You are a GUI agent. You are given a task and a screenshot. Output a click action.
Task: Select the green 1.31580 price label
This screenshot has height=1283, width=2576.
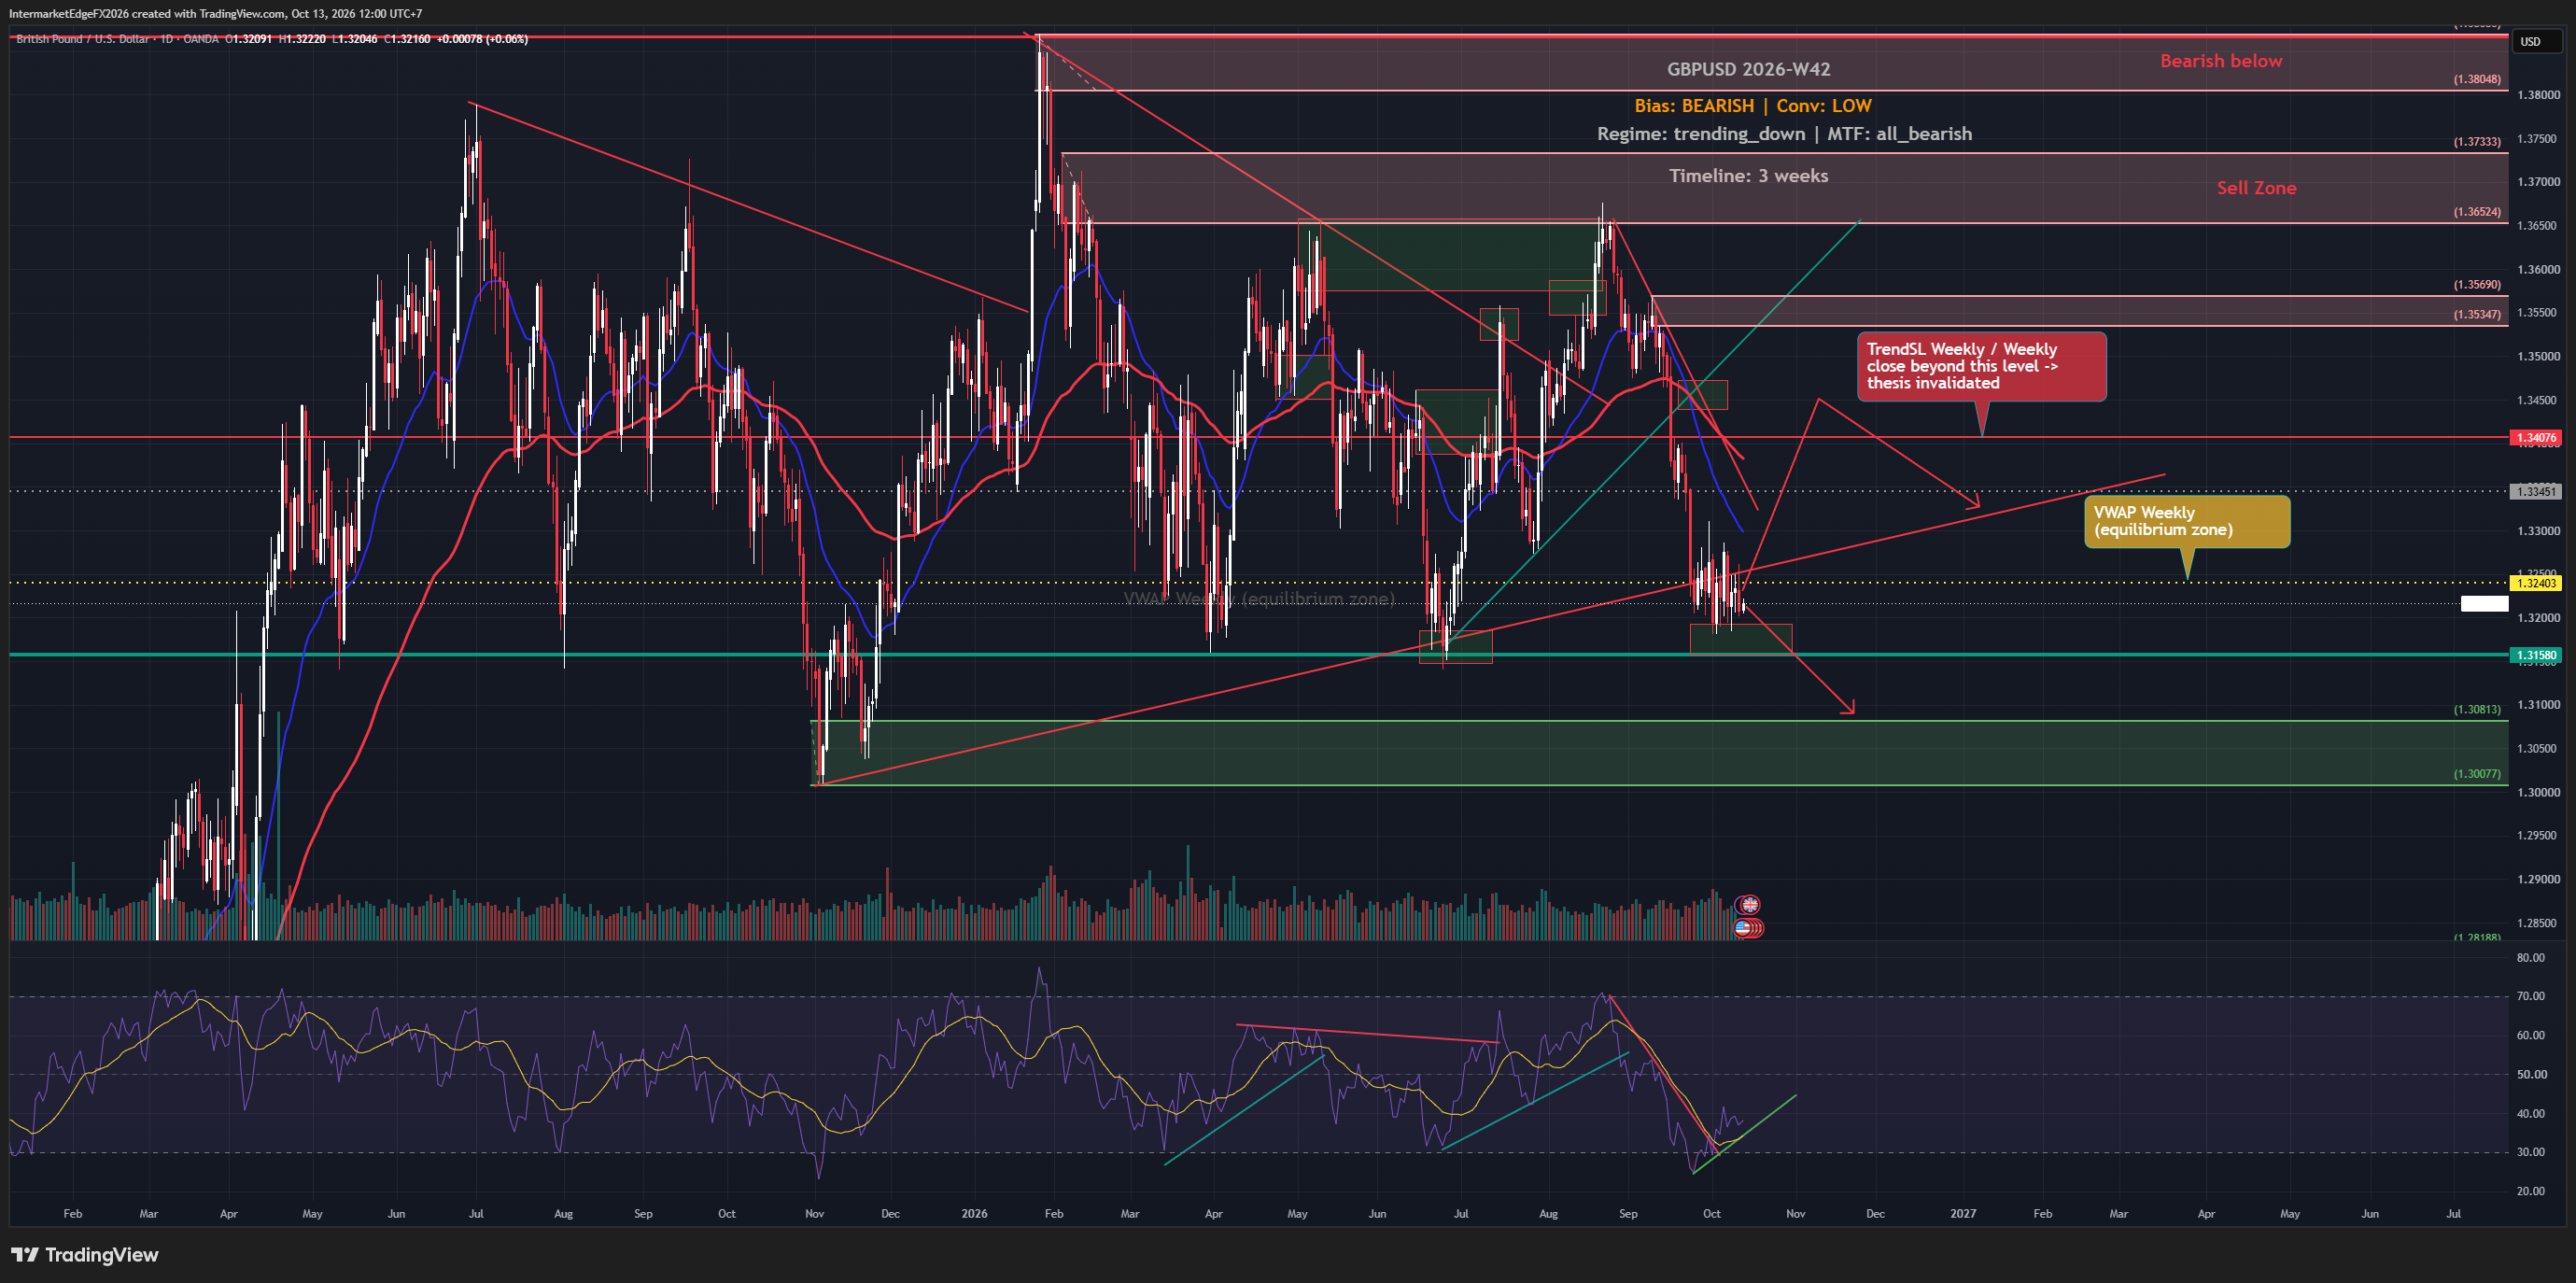pyautogui.click(x=2536, y=656)
